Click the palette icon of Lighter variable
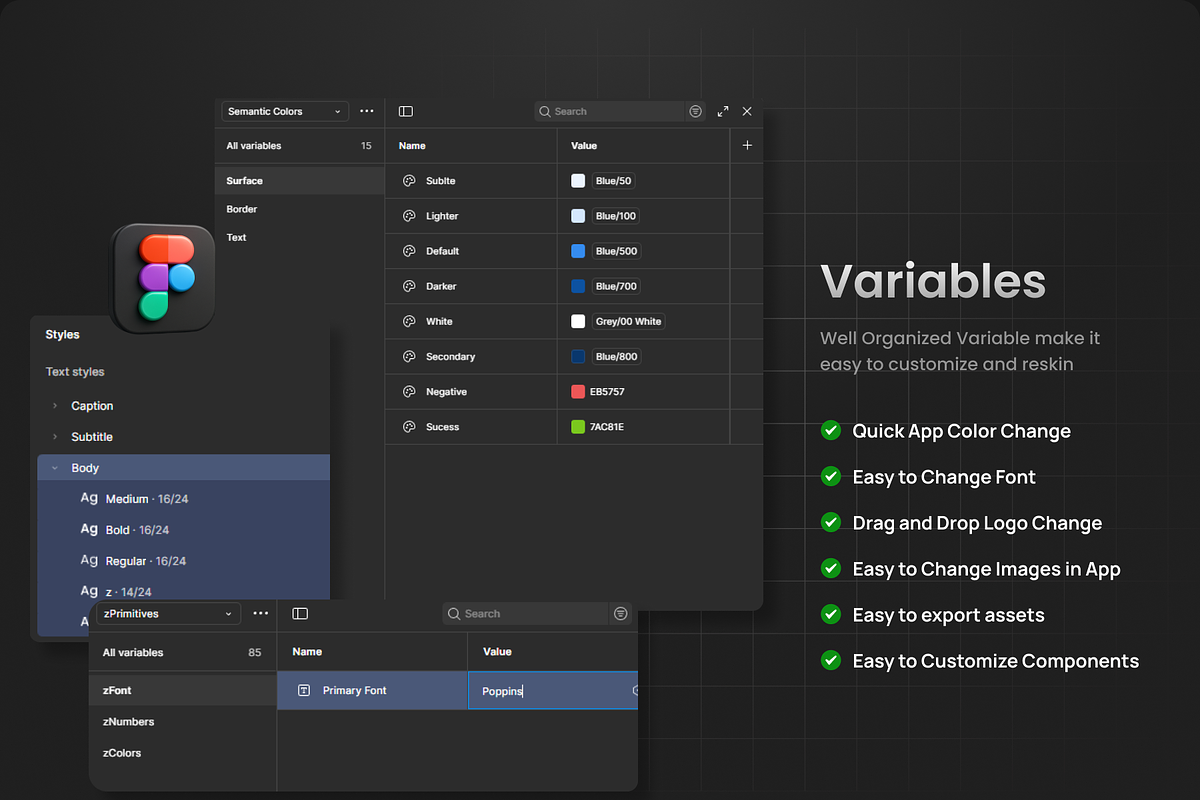 point(409,216)
